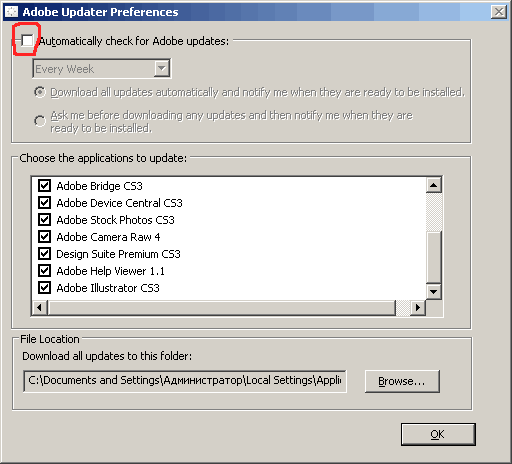
Task: Uncheck Adobe Illustrator CS3 checkbox
Action: click(x=44, y=287)
